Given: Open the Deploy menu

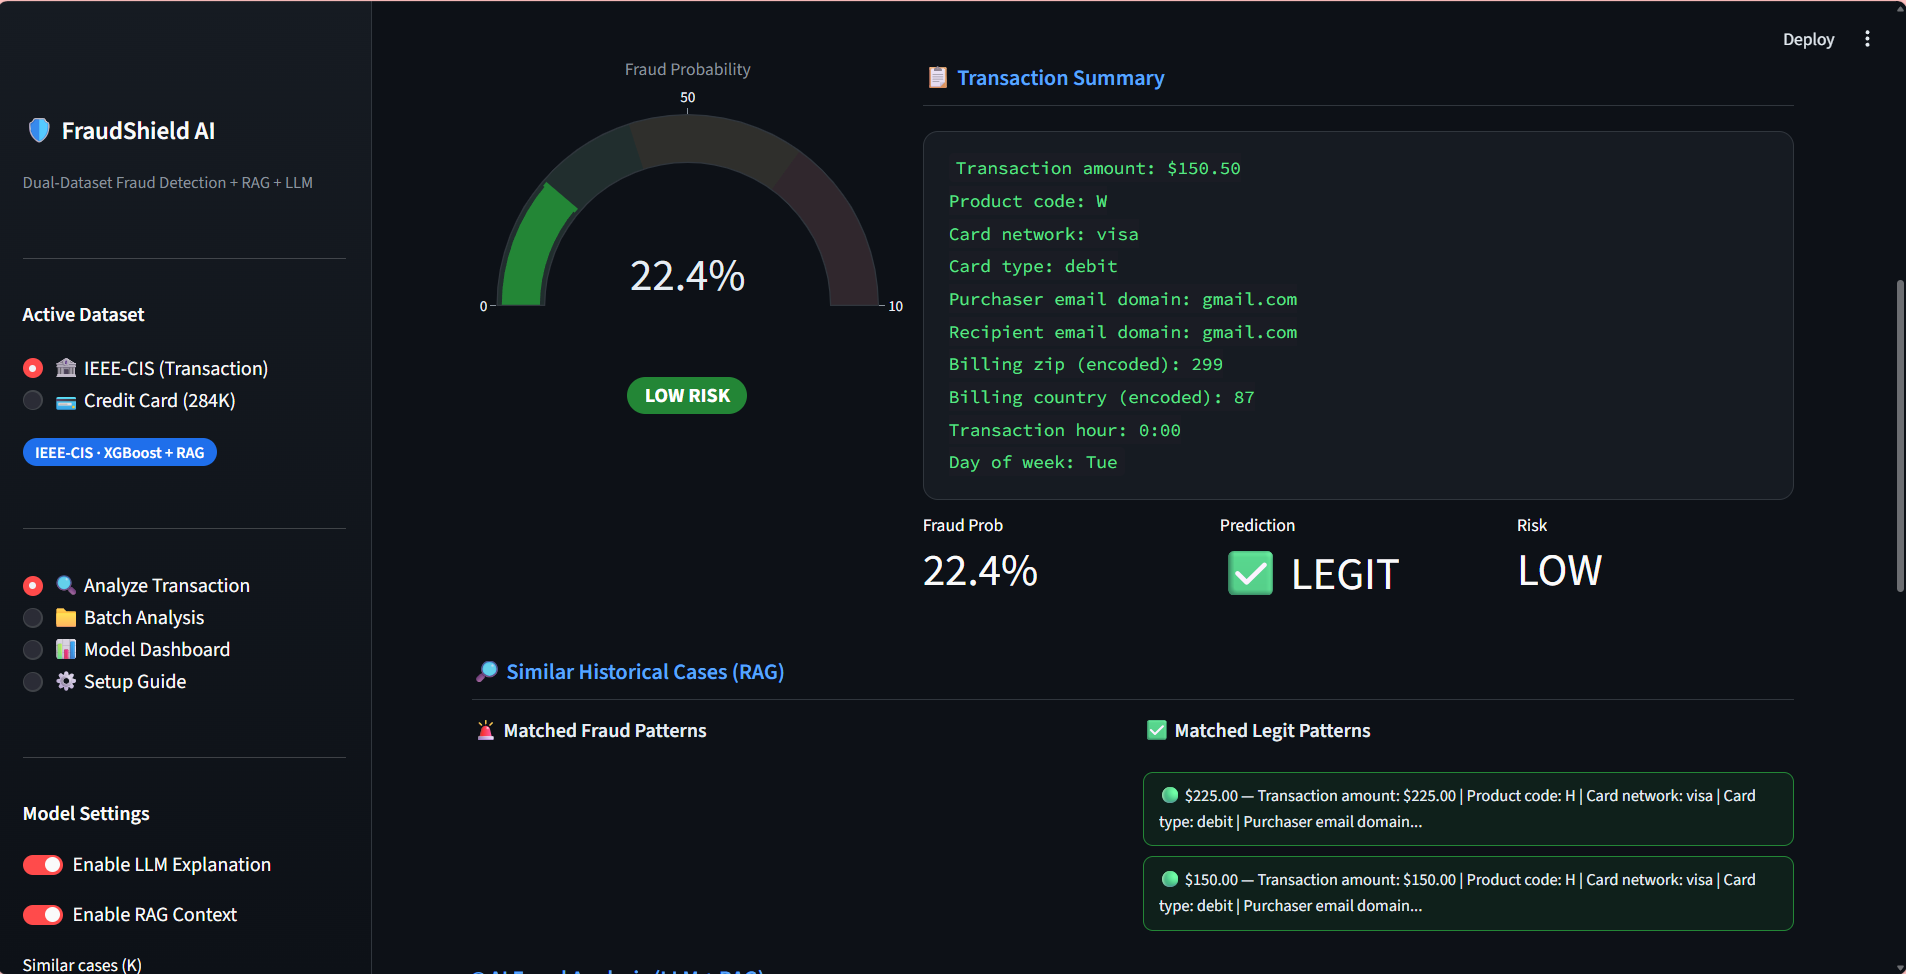Looking at the screenshot, I should [1807, 39].
